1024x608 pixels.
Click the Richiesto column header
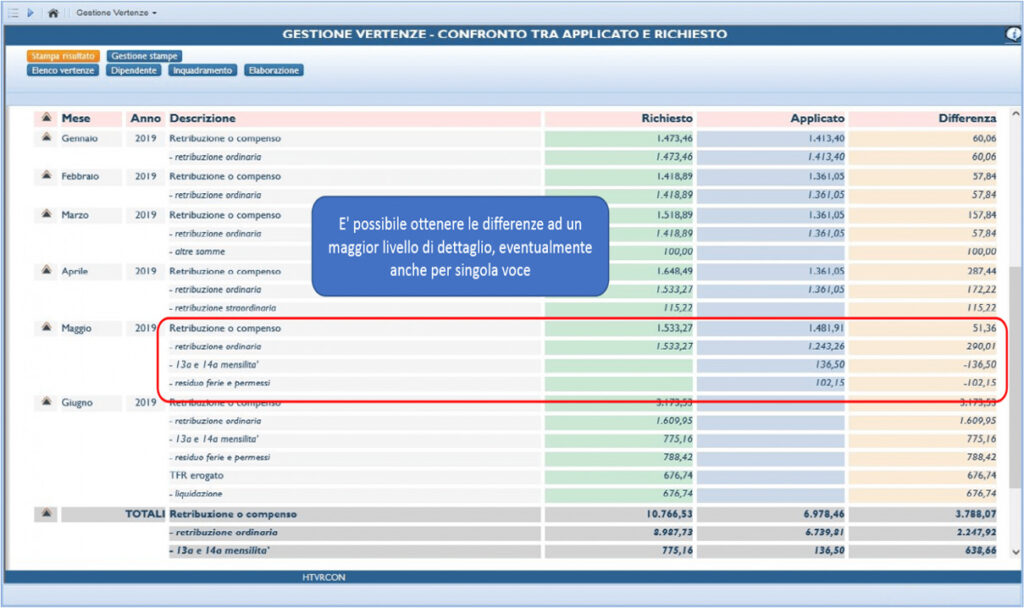point(667,118)
